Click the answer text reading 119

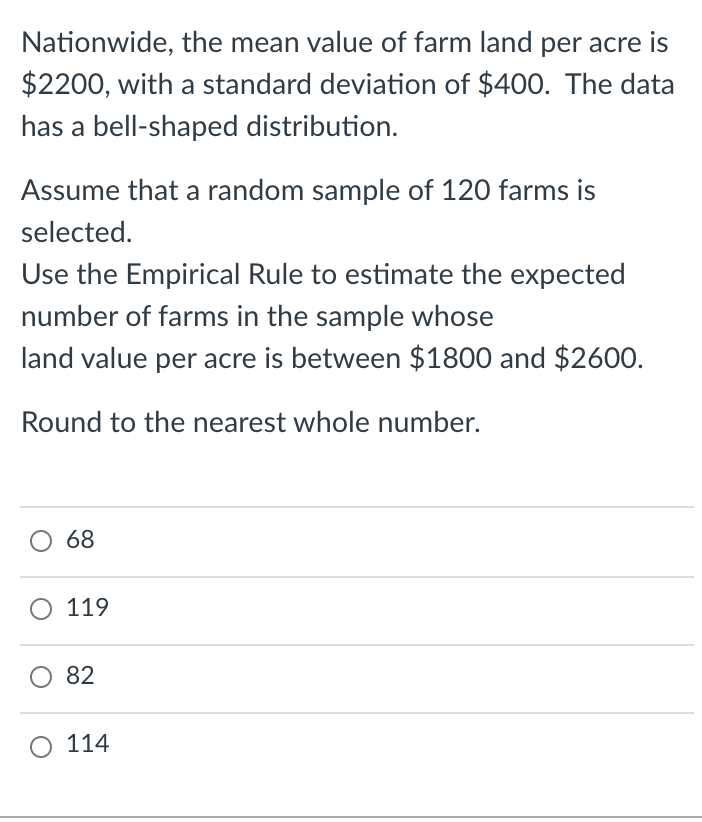tap(86, 608)
